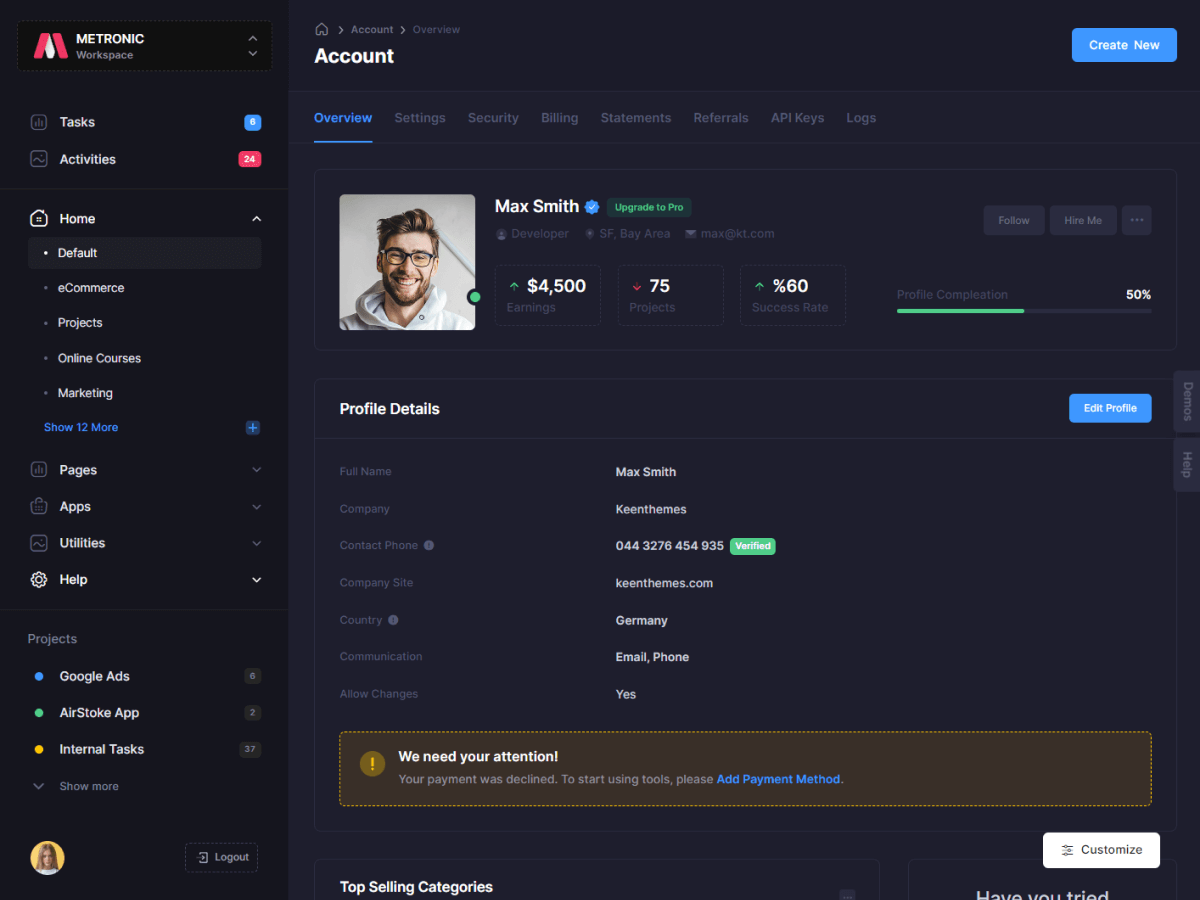This screenshot has height=900, width=1200.
Task: Click the blue verified badge beside Max Smith
Action: (x=592, y=207)
